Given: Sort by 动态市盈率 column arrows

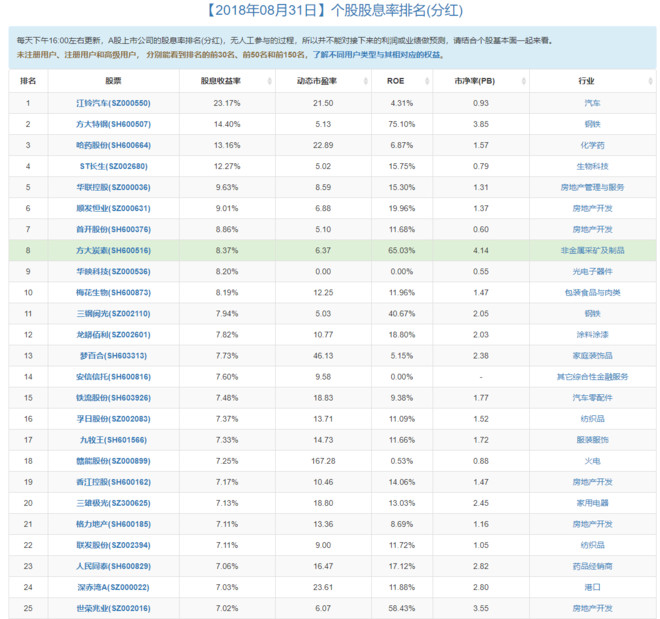Looking at the screenshot, I should 365,81.
